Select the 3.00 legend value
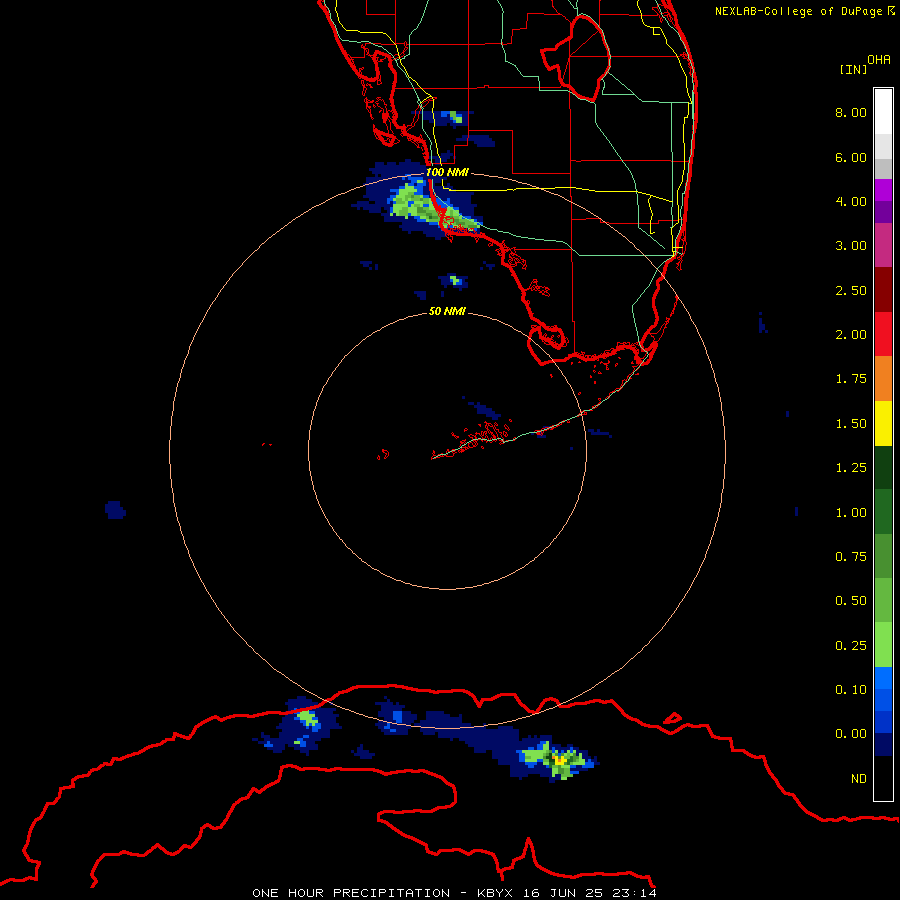Screen dimensions: 900x900 tap(851, 246)
